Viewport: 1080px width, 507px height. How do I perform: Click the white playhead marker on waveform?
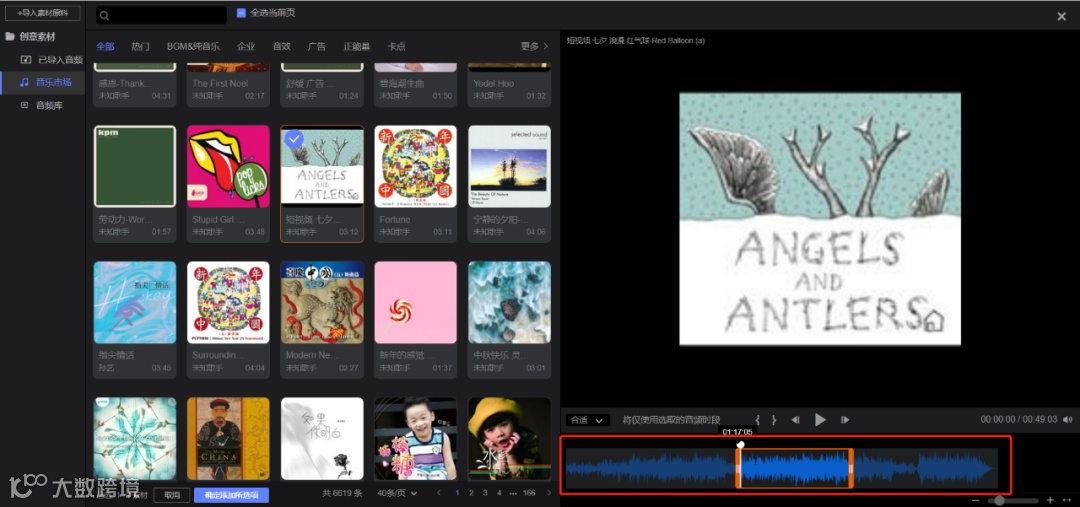pyautogui.click(x=740, y=444)
